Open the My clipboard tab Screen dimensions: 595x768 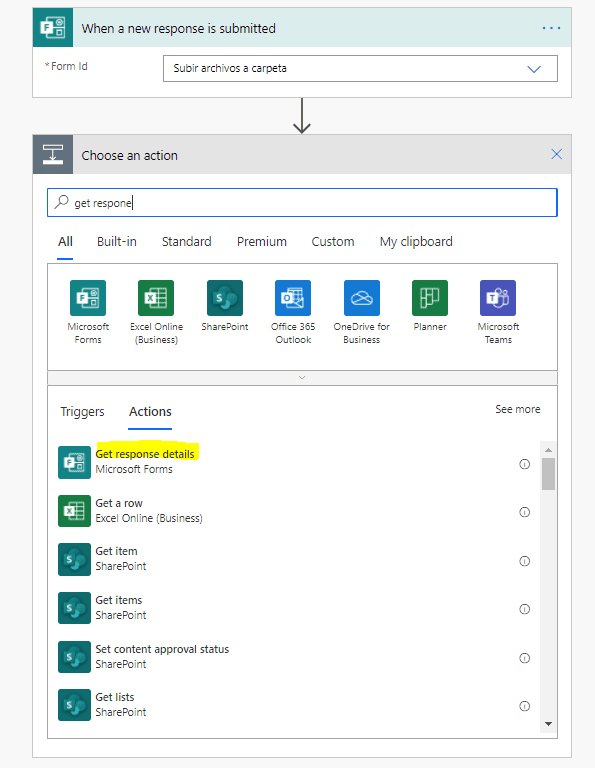pyautogui.click(x=416, y=241)
